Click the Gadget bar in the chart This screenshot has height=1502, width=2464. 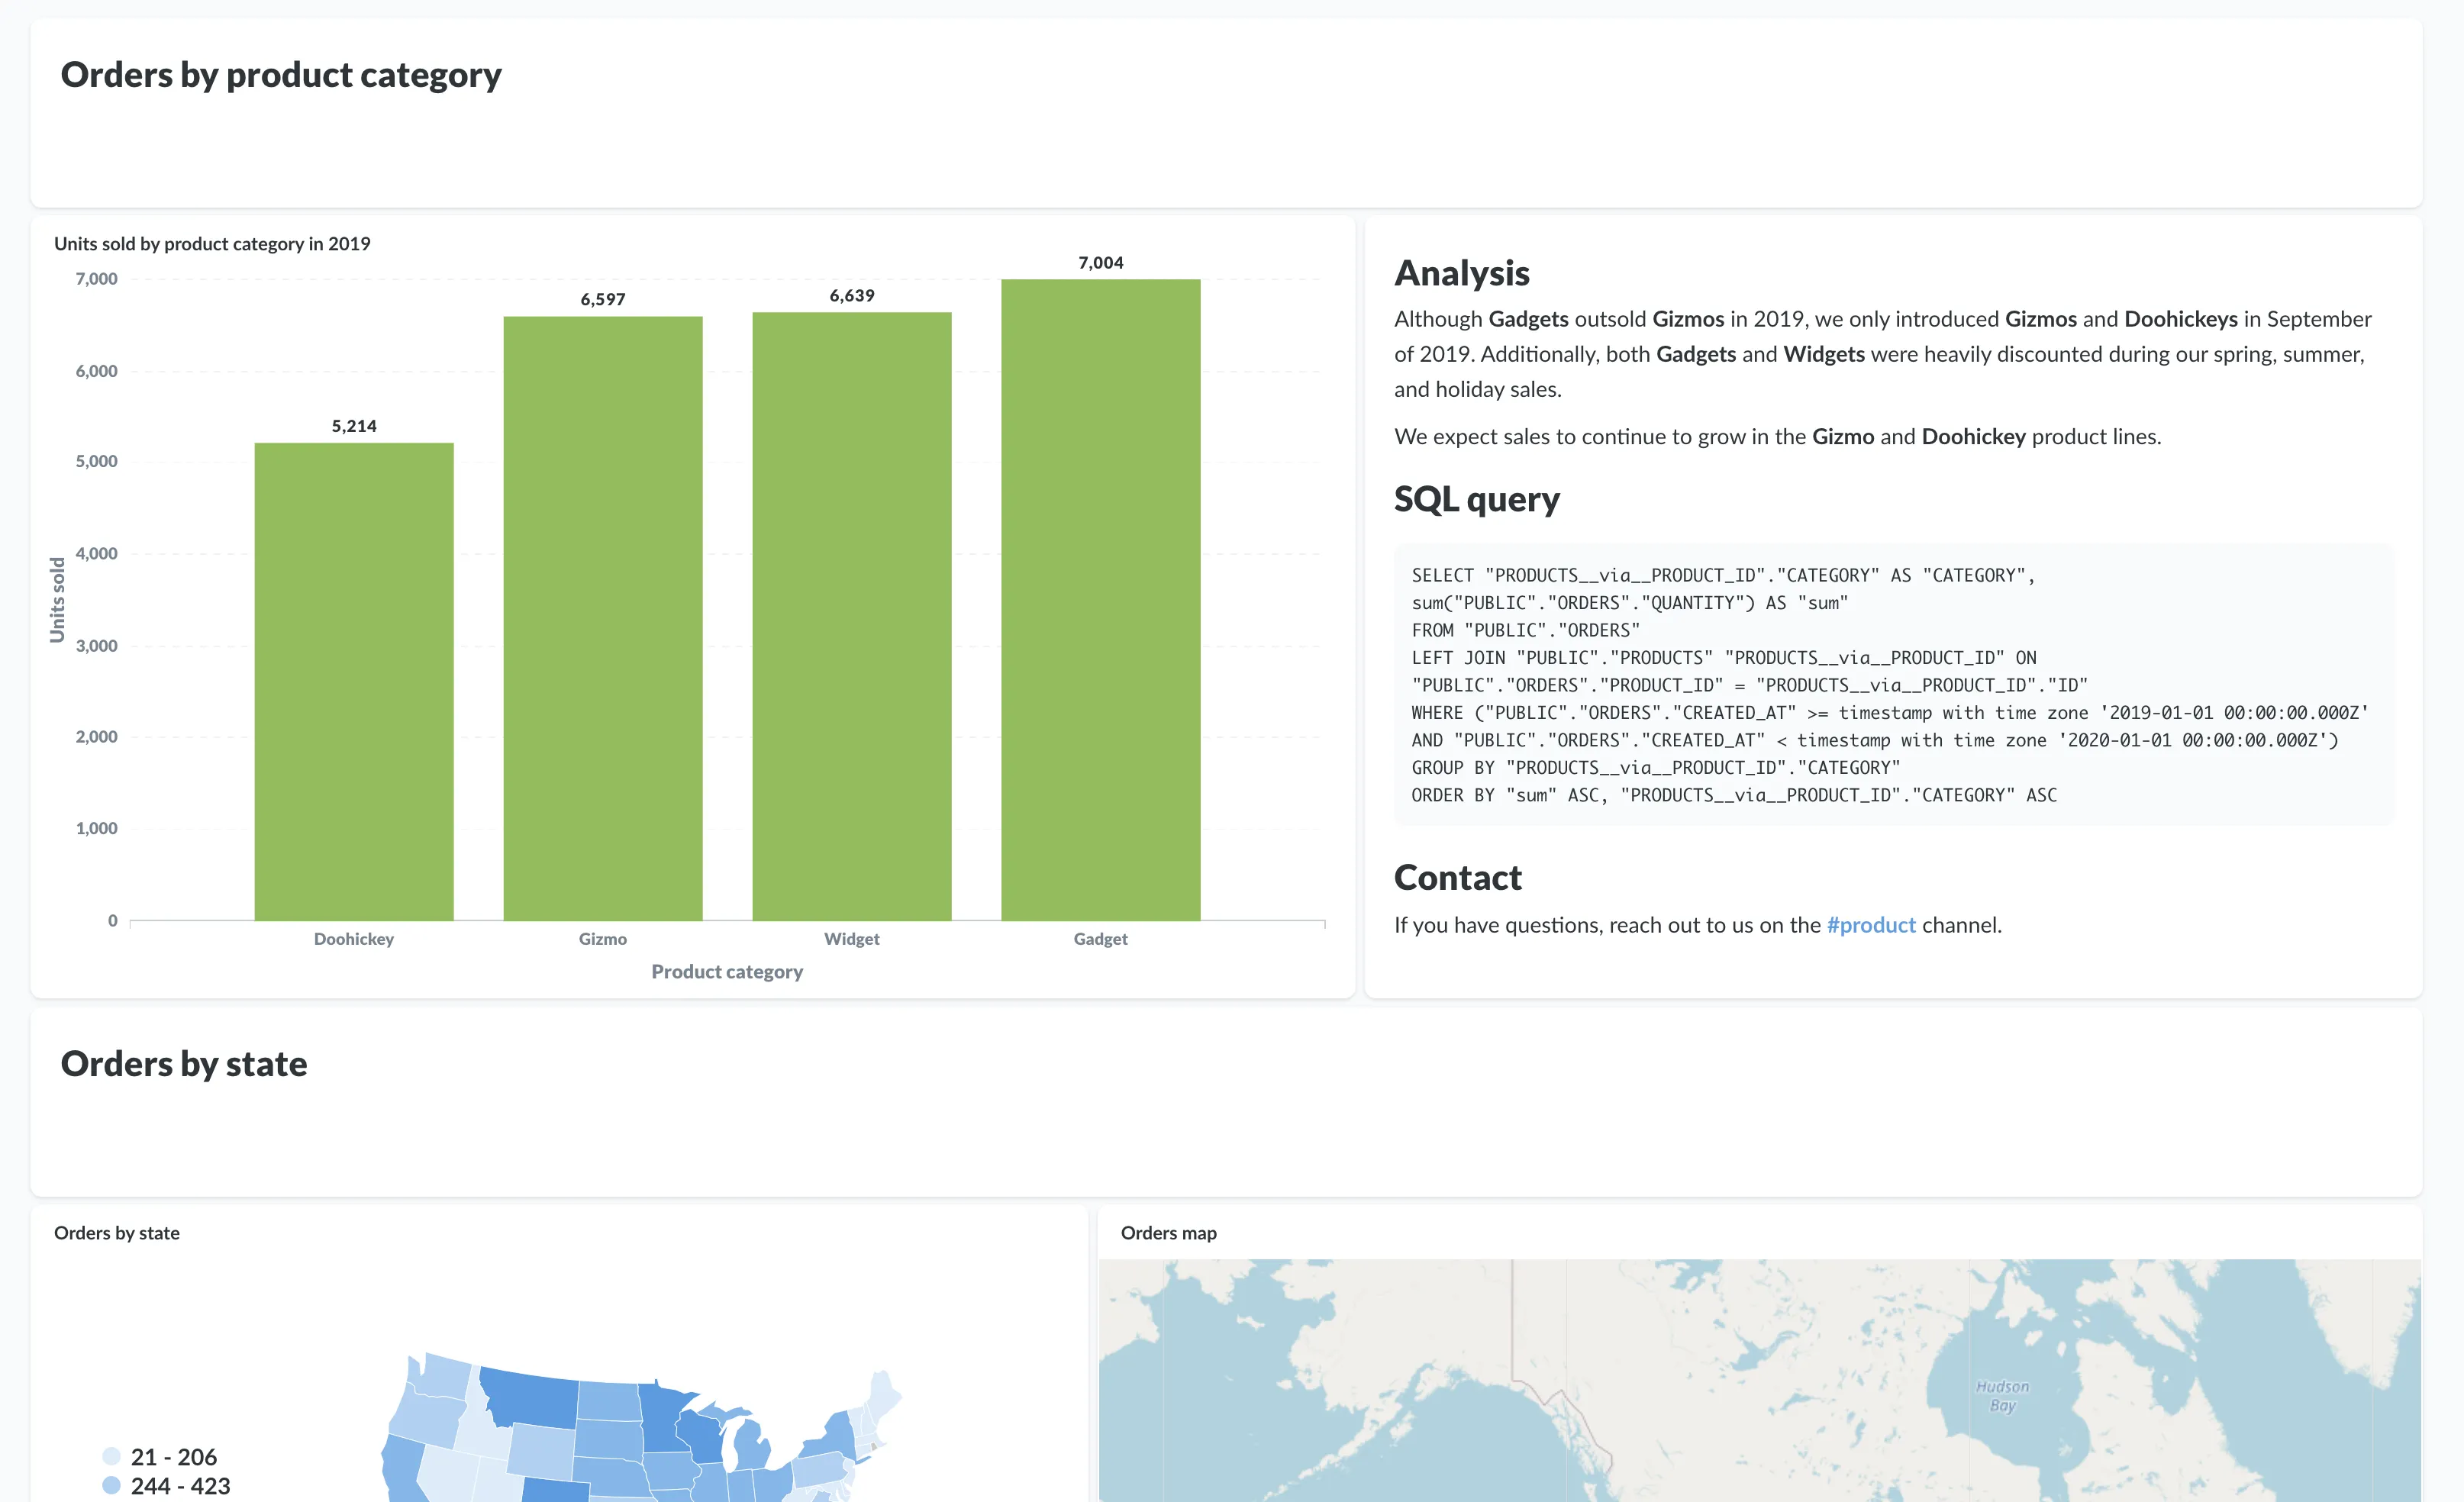tap(1101, 600)
